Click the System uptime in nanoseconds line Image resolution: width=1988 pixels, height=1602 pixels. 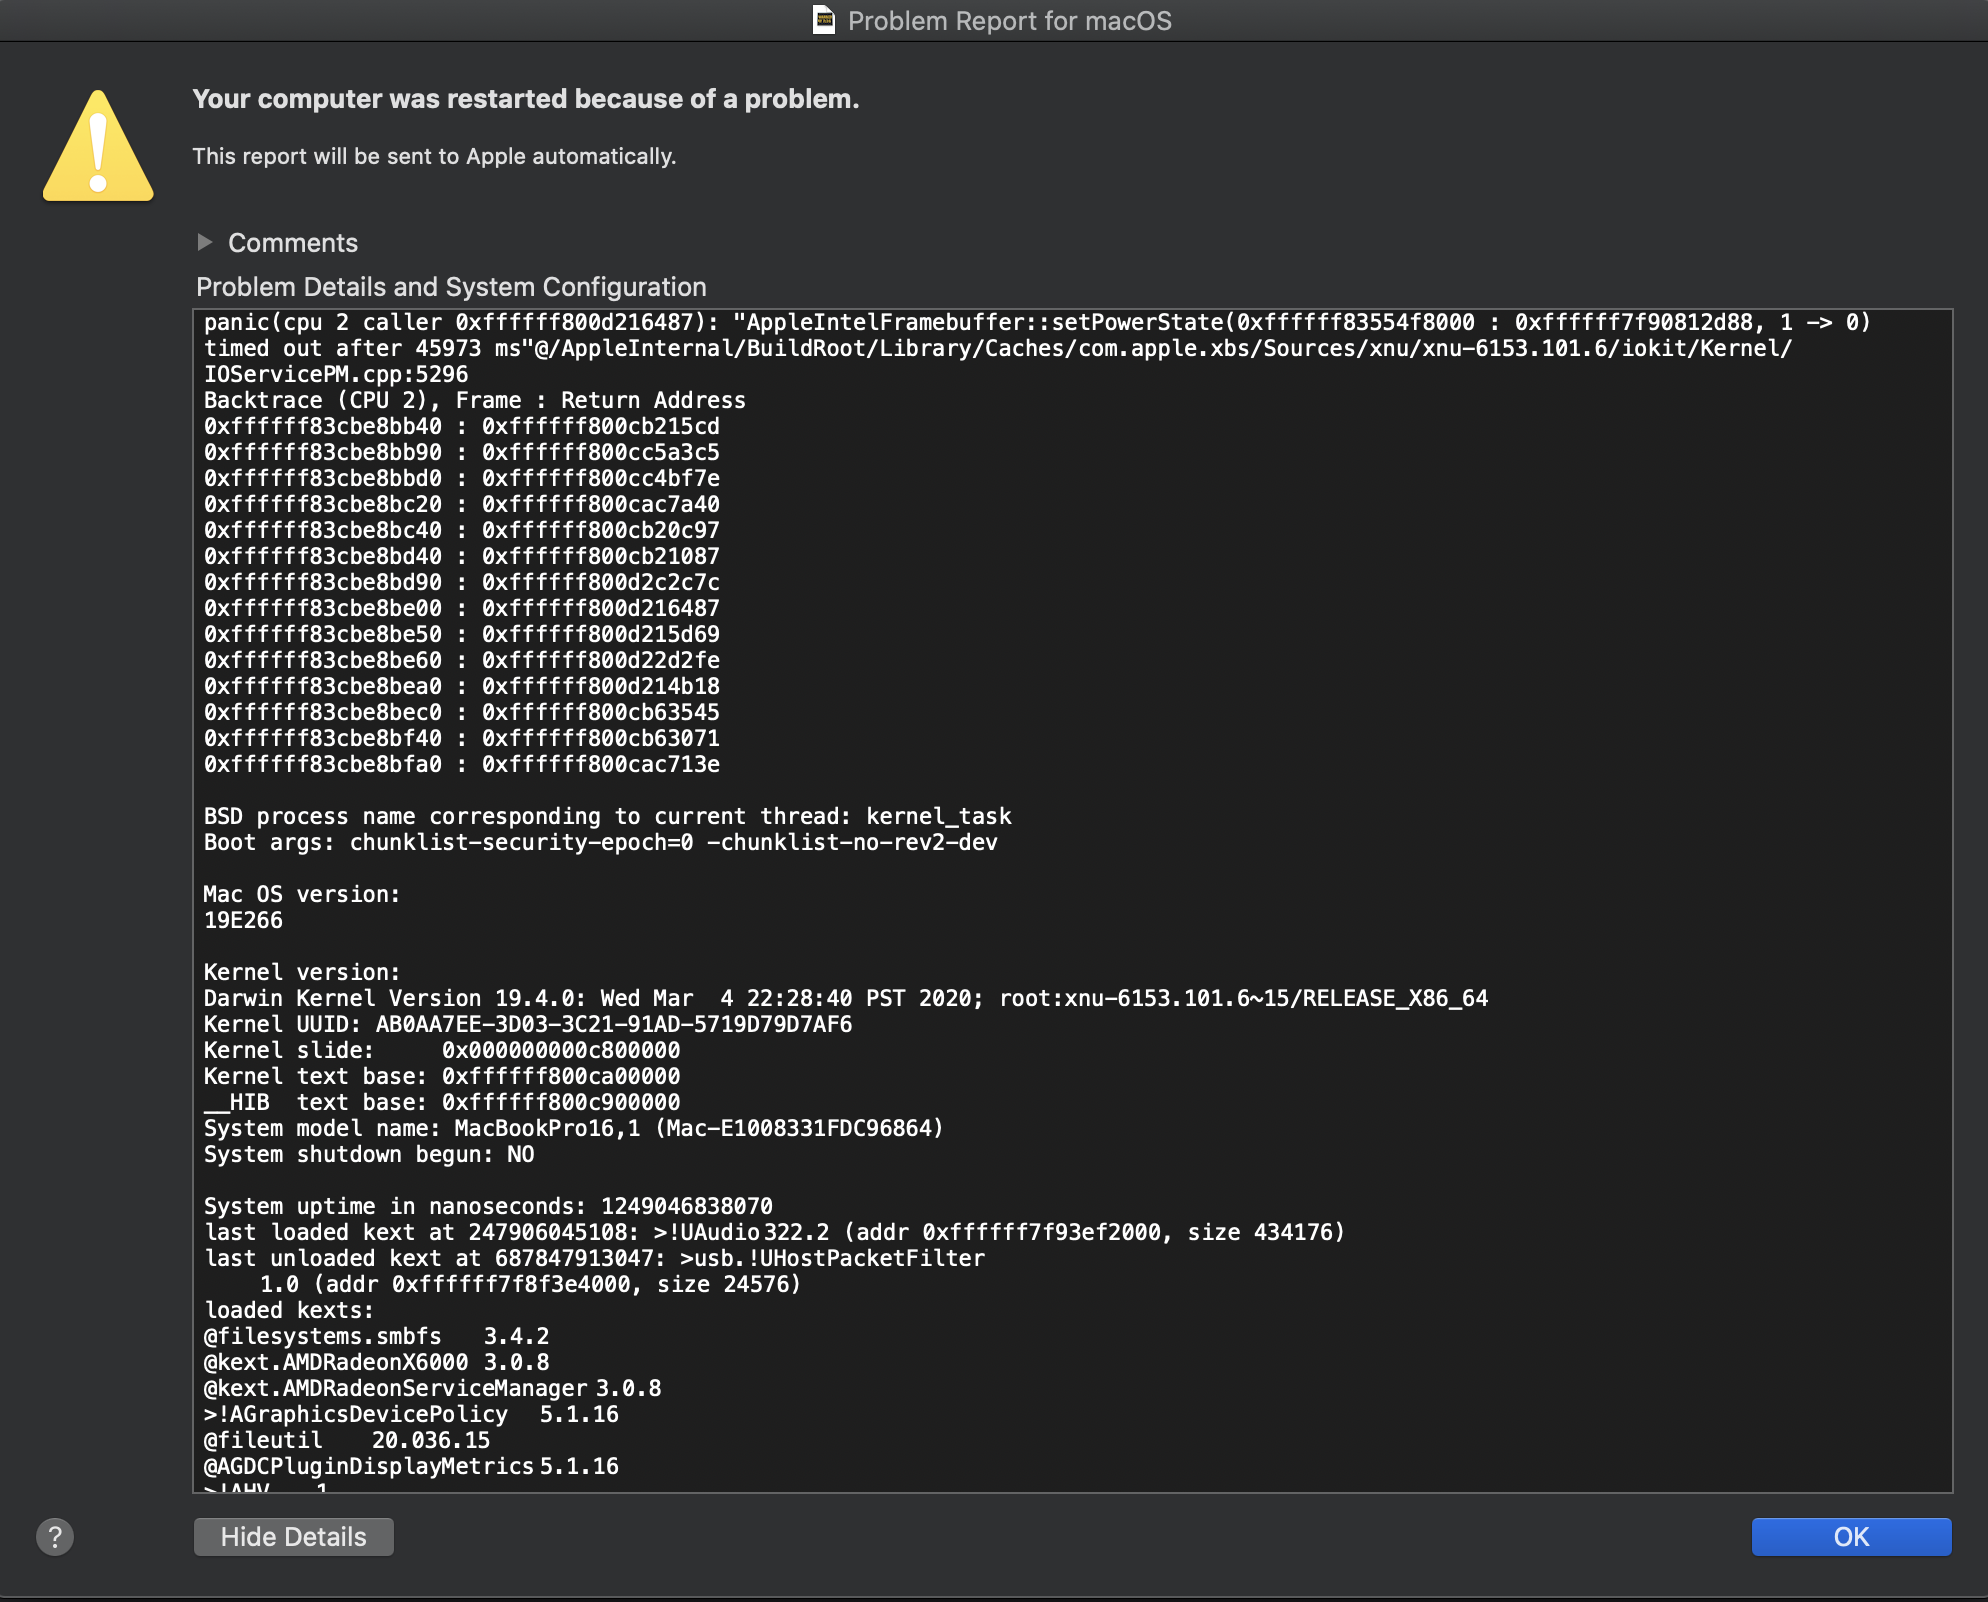click(488, 1206)
